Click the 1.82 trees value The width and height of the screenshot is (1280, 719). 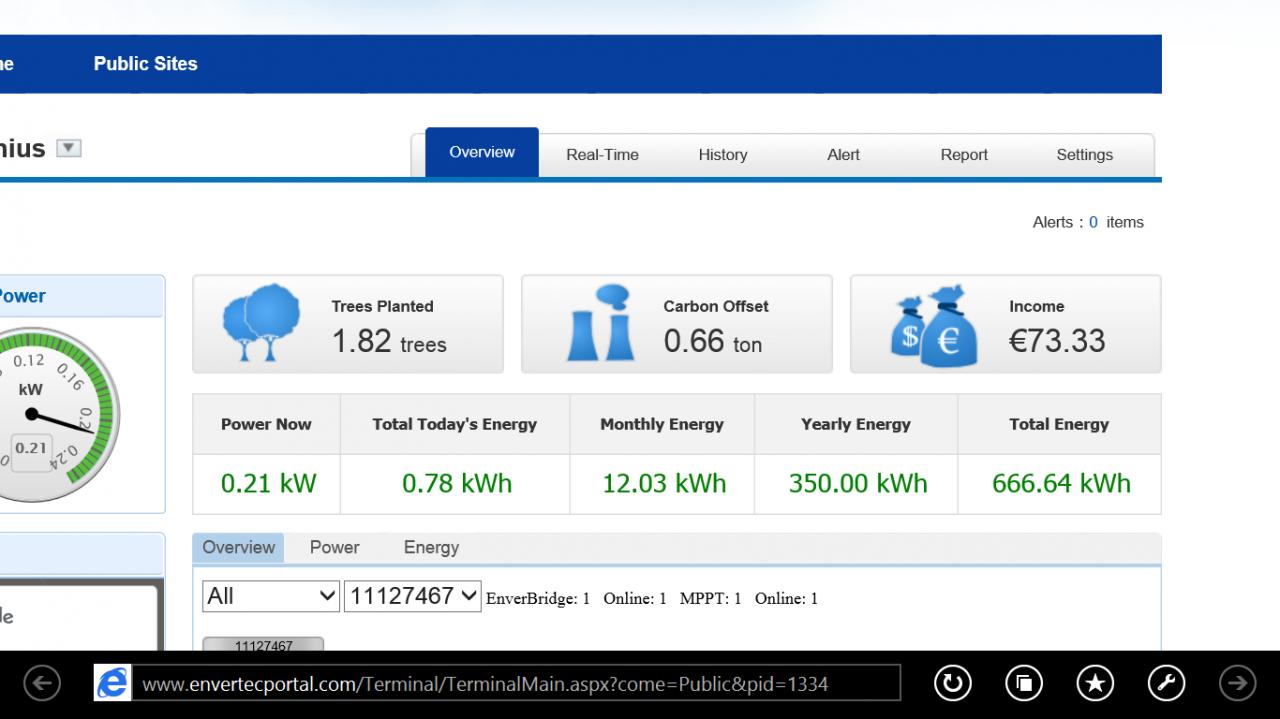pos(389,341)
